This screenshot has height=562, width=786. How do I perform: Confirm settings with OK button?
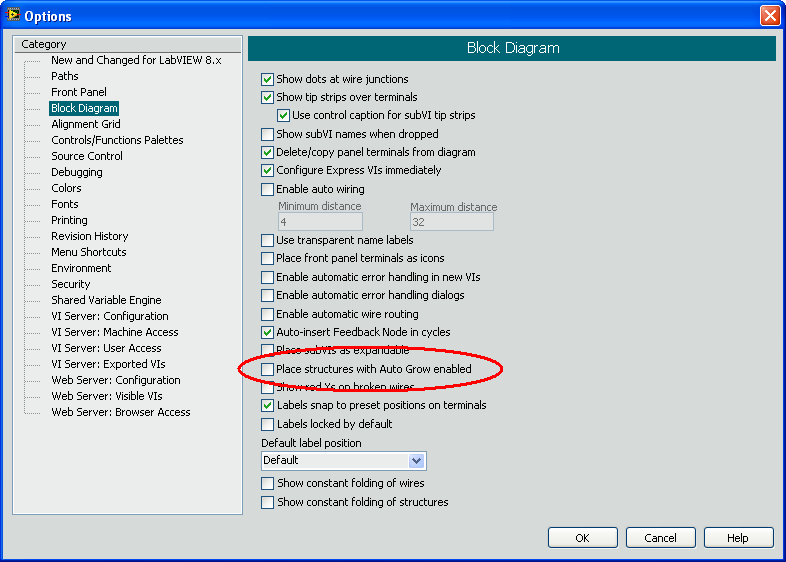point(582,538)
